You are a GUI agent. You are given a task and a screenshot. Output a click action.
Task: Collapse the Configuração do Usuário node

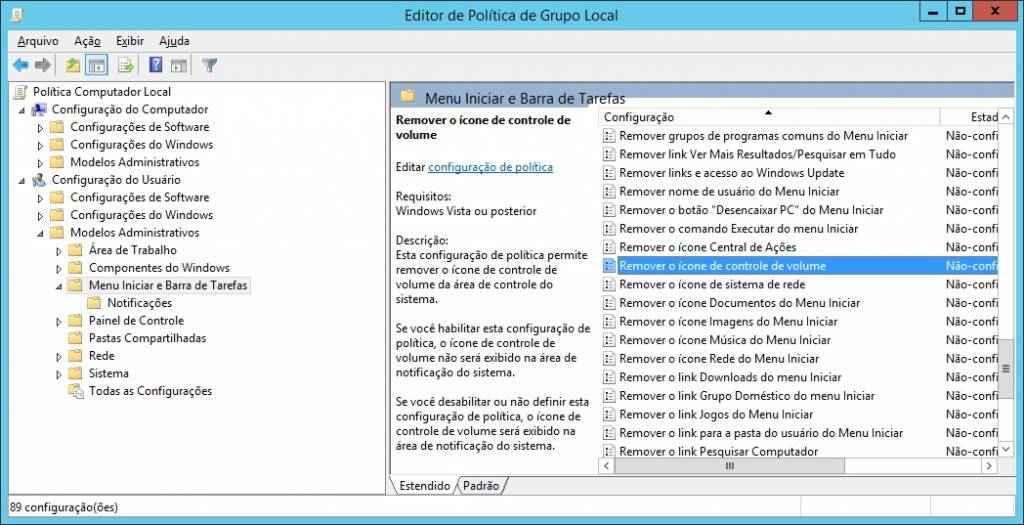[x=22, y=181]
